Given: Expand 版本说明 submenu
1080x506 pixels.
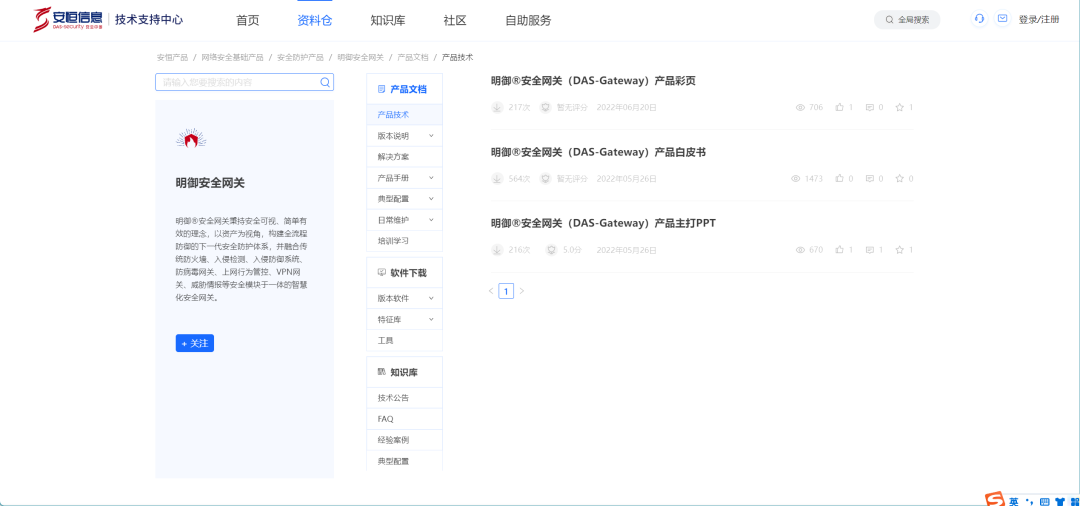Looking at the screenshot, I should click(x=431, y=136).
